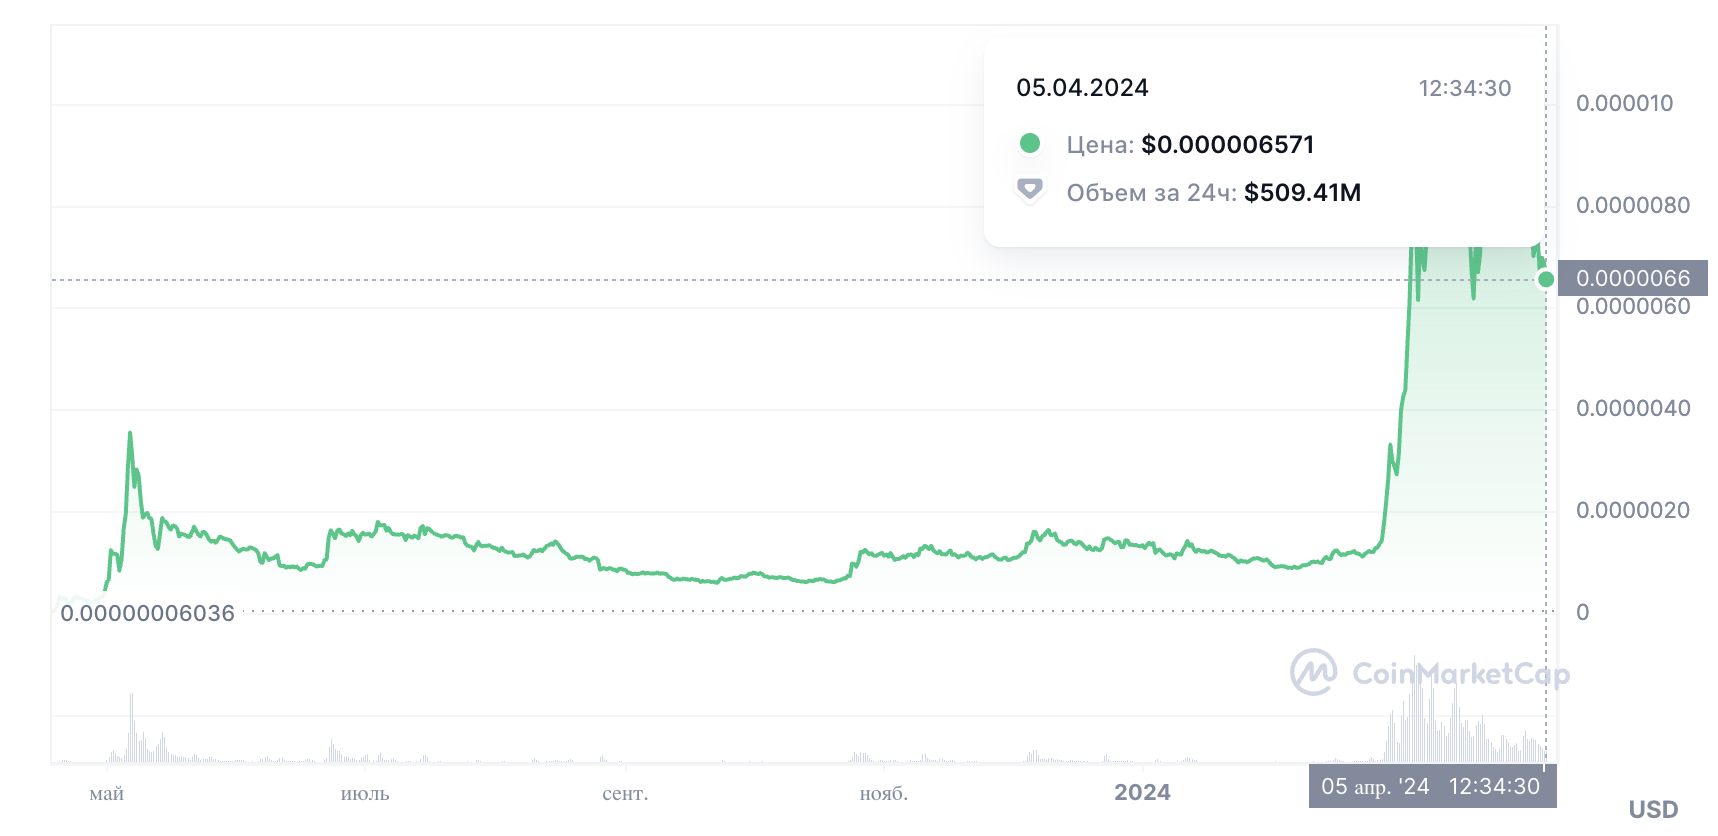
Task: Click the green price marker dot on chart
Action: tap(1546, 279)
